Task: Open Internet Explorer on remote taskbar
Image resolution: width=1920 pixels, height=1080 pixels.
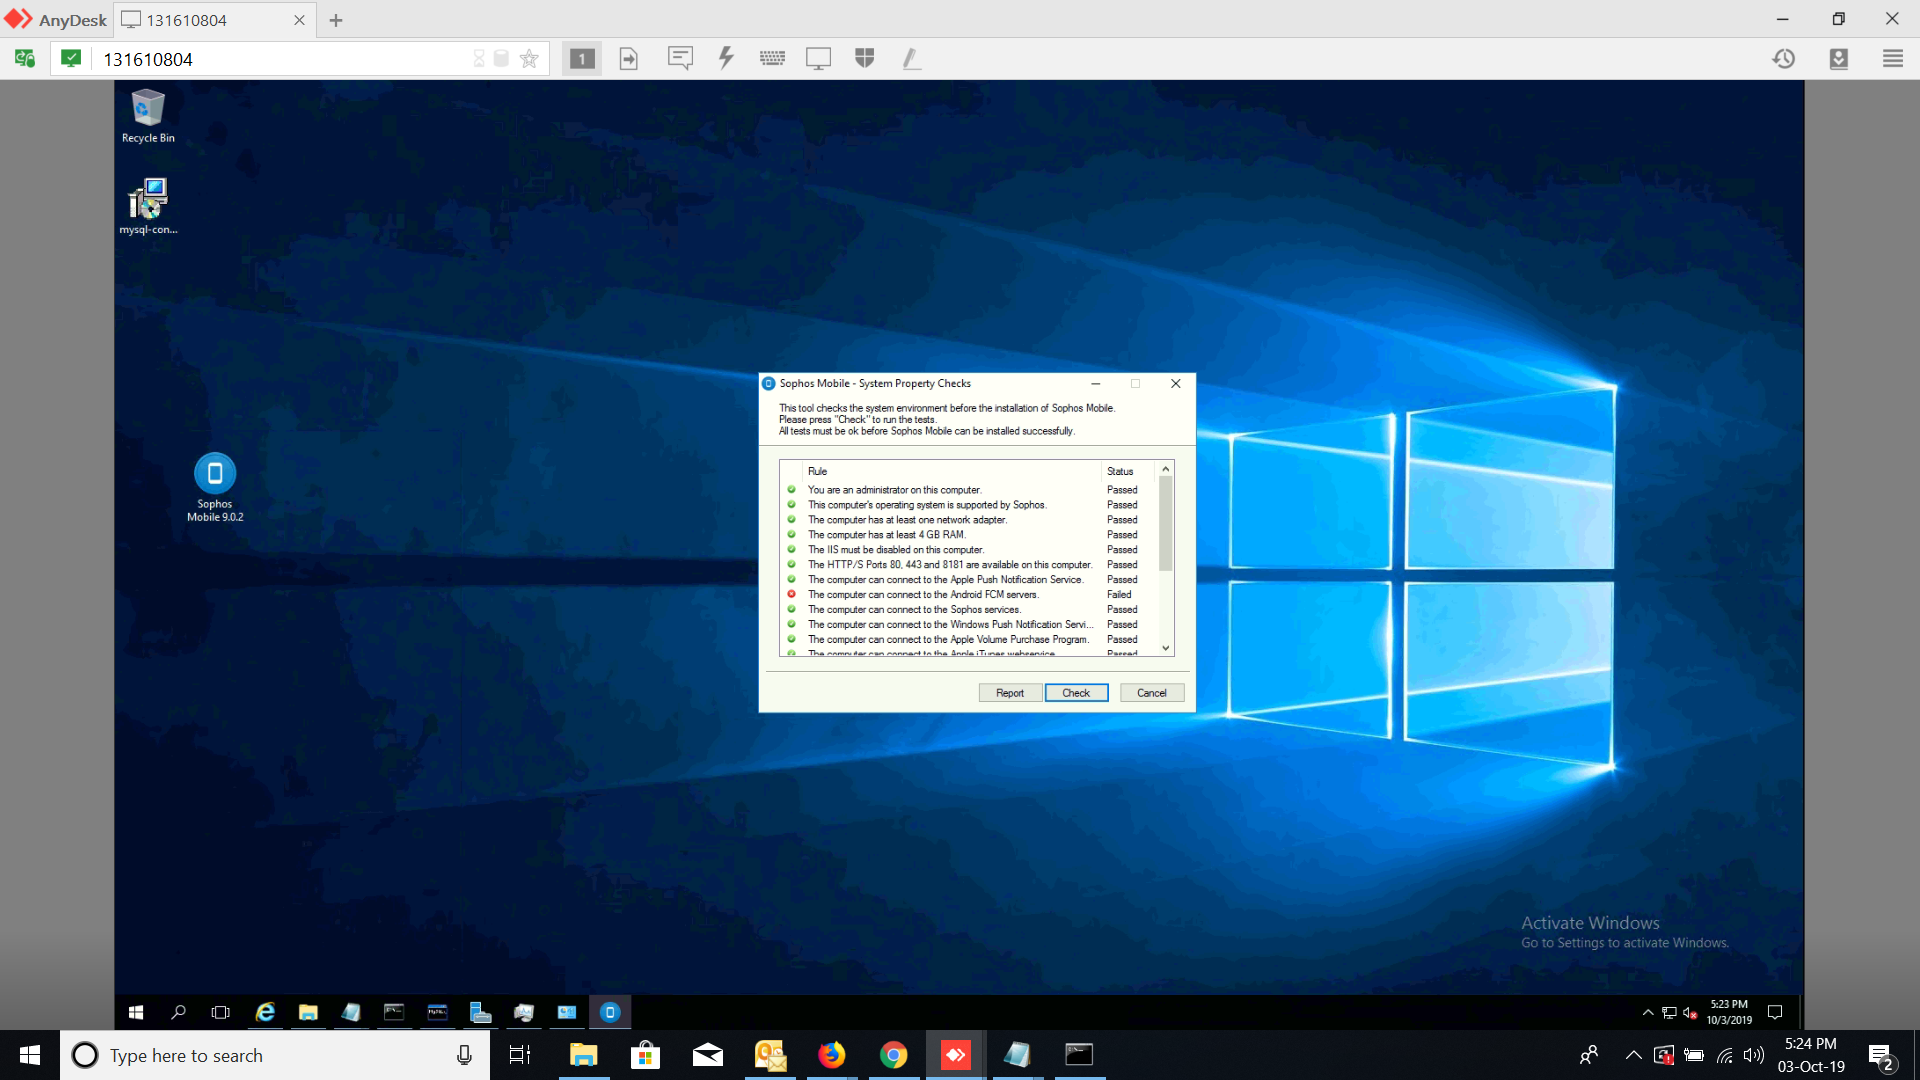Action: click(265, 1012)
